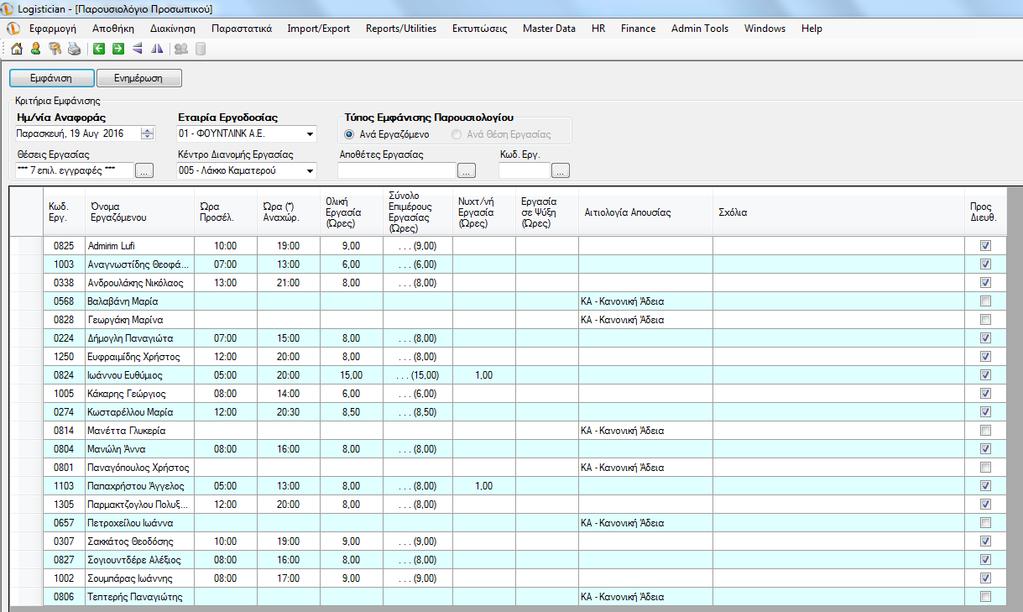
Task: Expand Εταιρία Εργοδοσίας dropdown
Action: (x=310, y=134)
